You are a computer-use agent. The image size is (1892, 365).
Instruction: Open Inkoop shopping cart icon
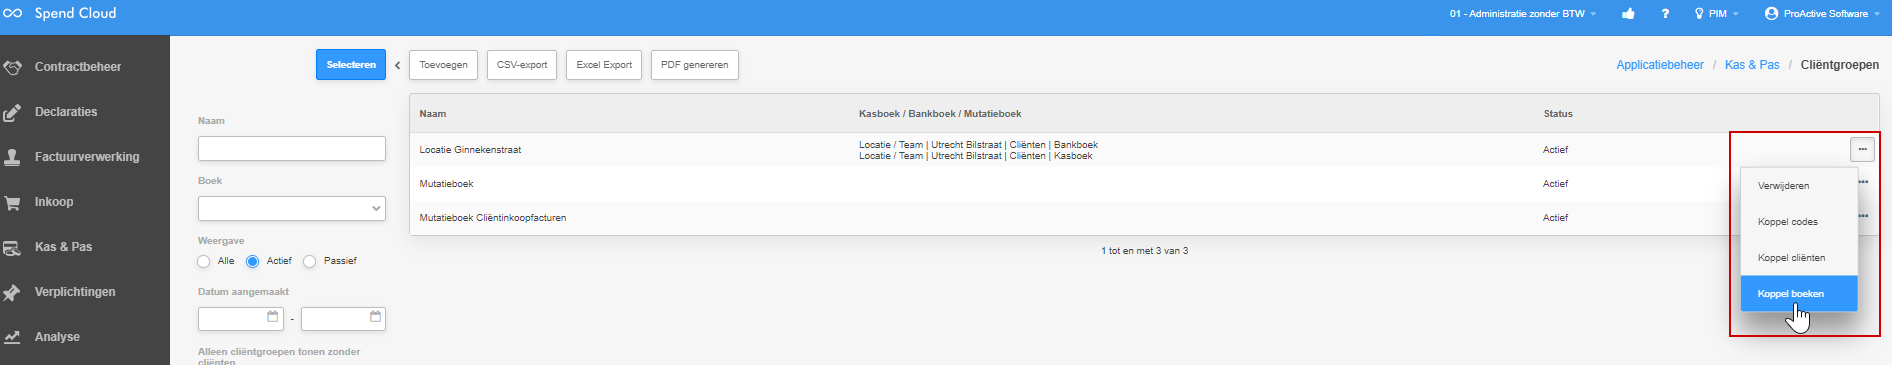(x=12, y=202)
